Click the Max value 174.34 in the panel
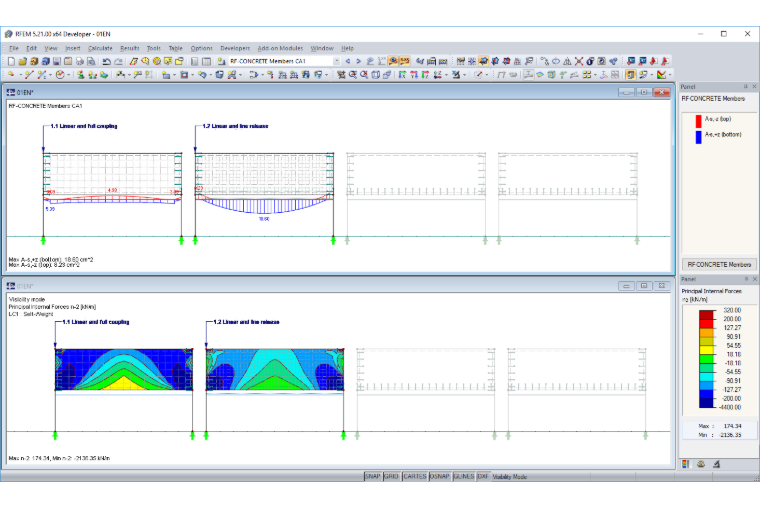Image resolution: width=760 pixels, height=508 pixels. 732,426
